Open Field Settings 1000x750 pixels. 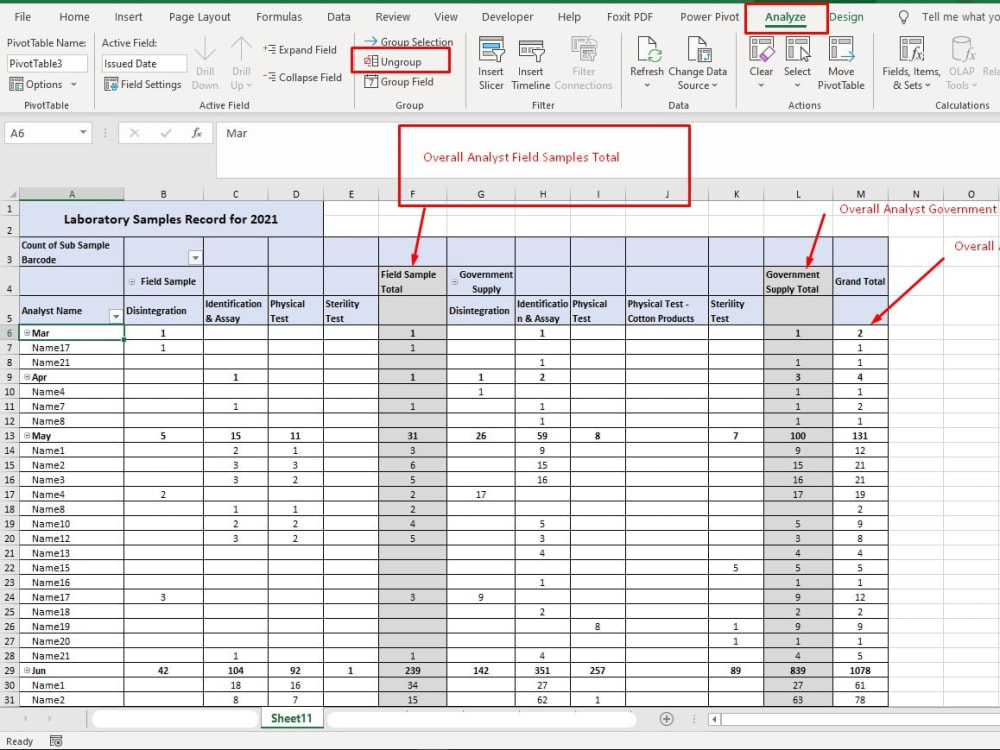(142, 84)
